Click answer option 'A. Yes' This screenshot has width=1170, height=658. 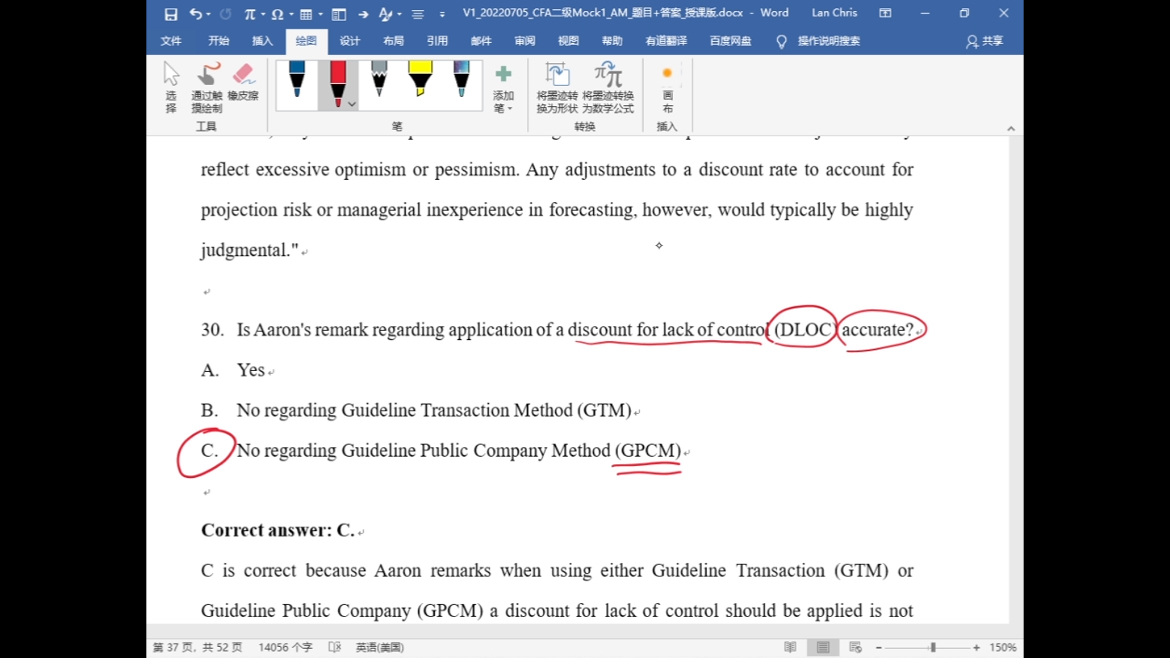click(233, 370)
